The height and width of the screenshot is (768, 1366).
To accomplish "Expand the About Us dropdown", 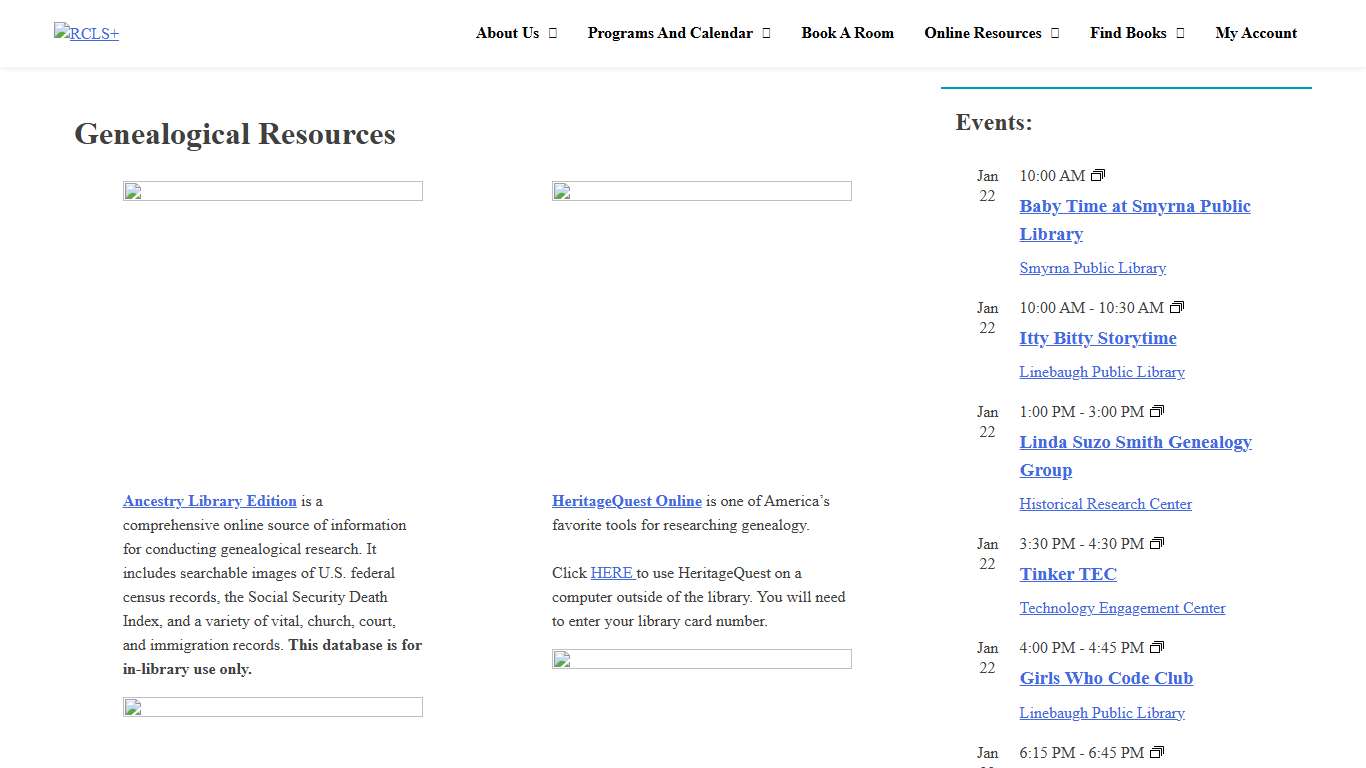I will point(516,33).
